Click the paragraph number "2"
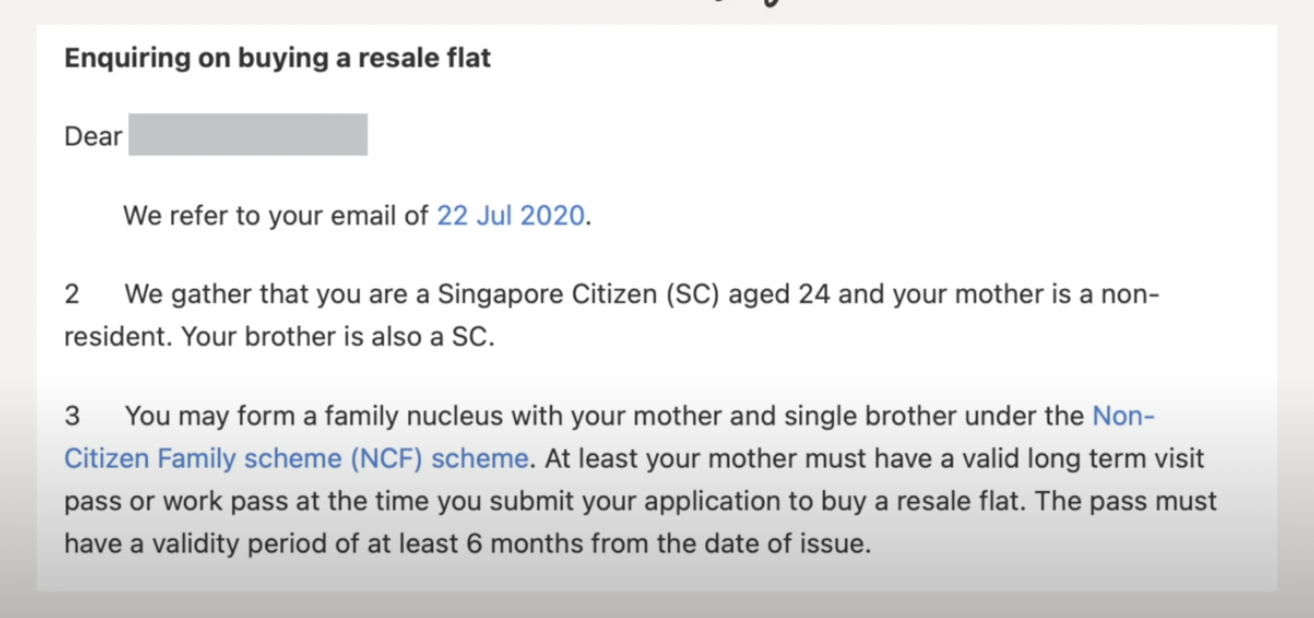This screenshot has height=618, width=1314. pos(72,296)
